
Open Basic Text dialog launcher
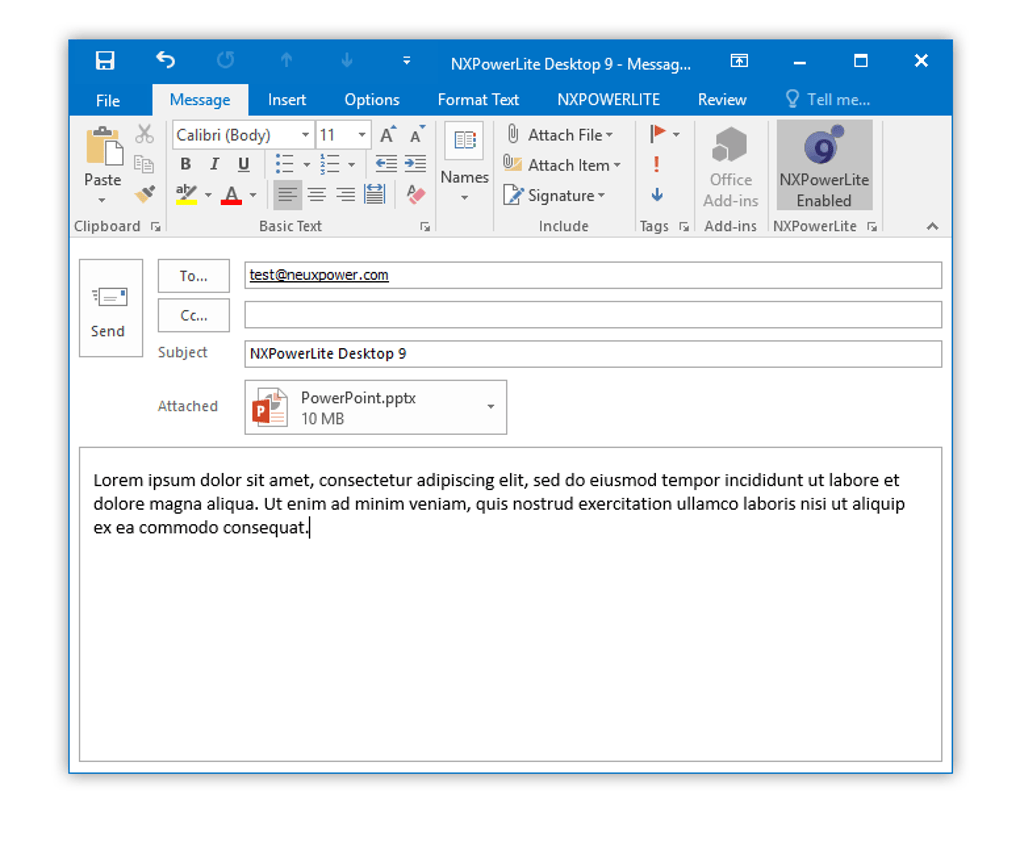(425, 226)
